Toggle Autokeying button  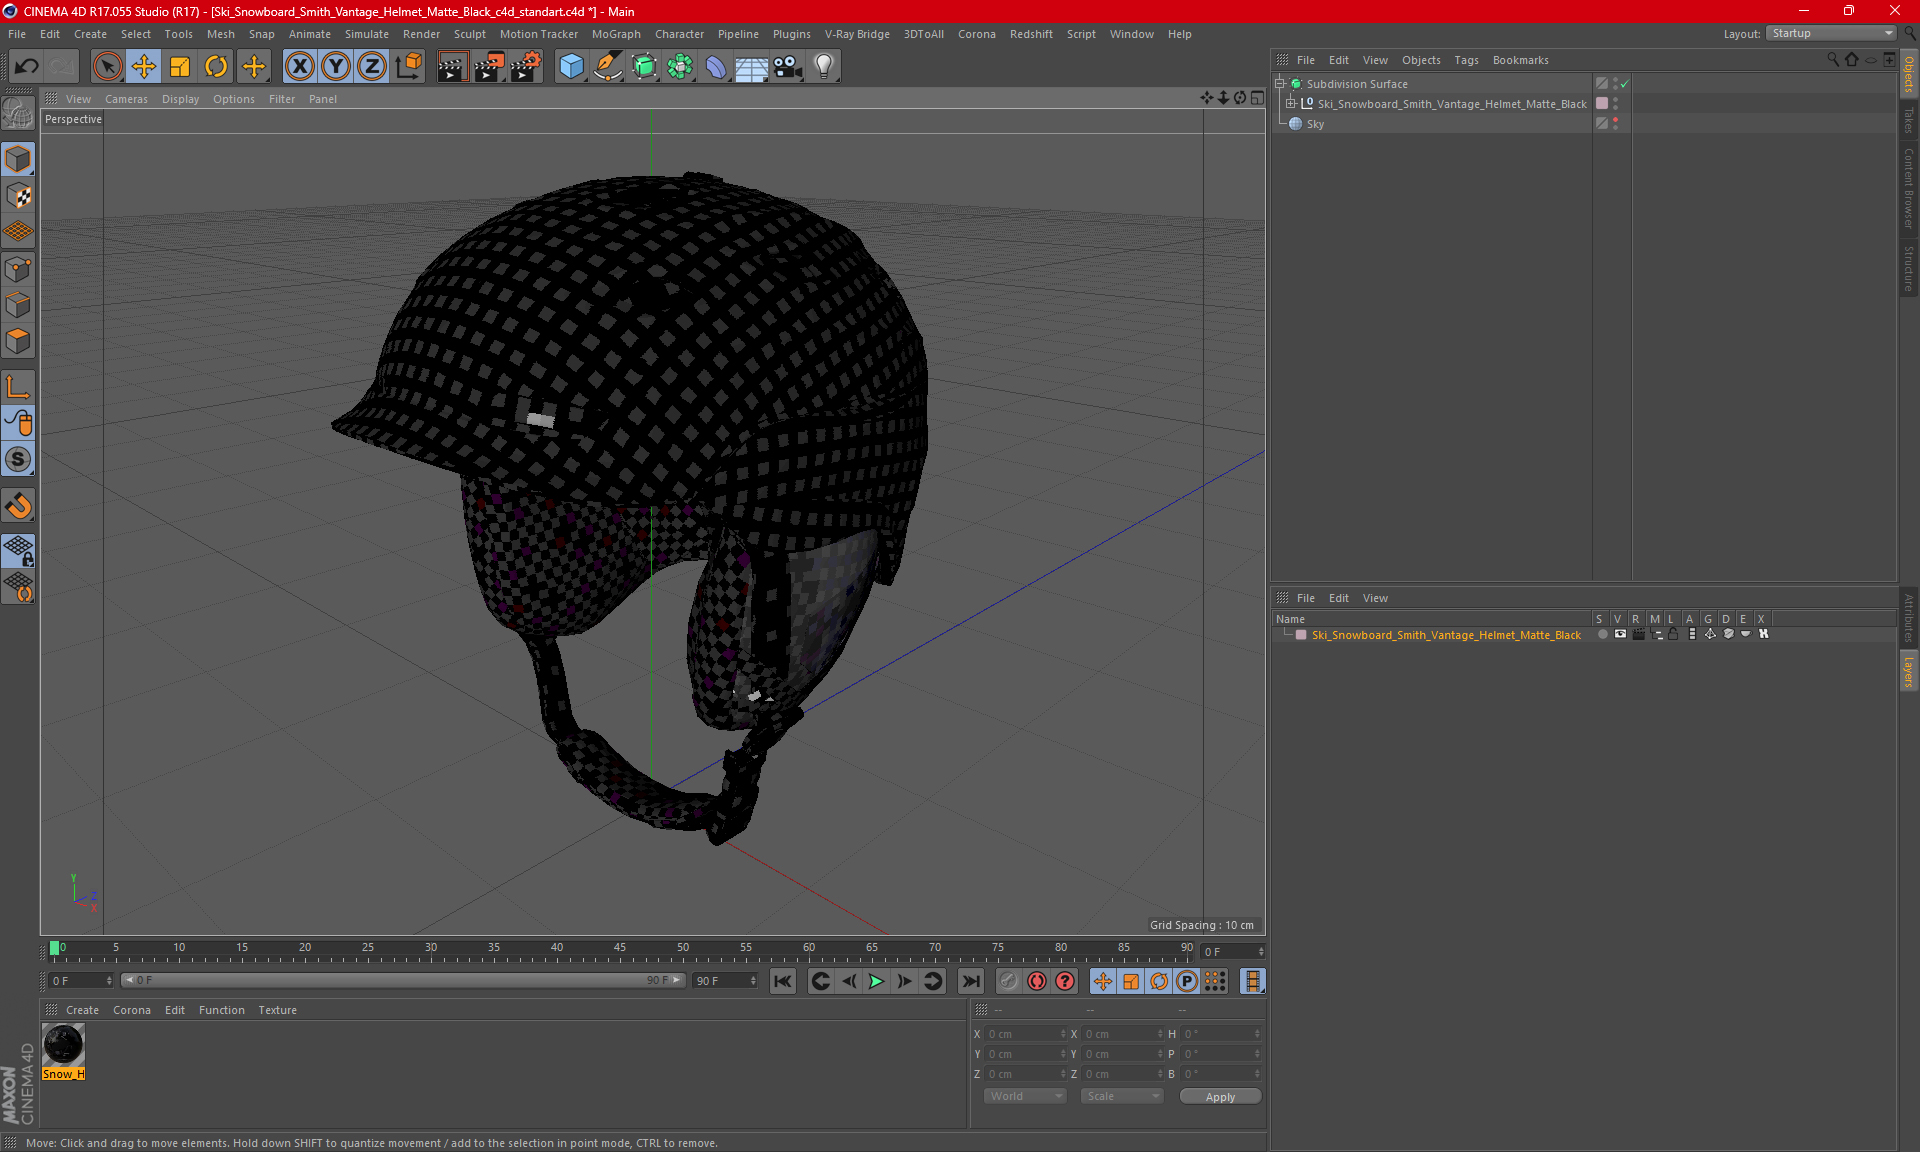(1037, 981)
